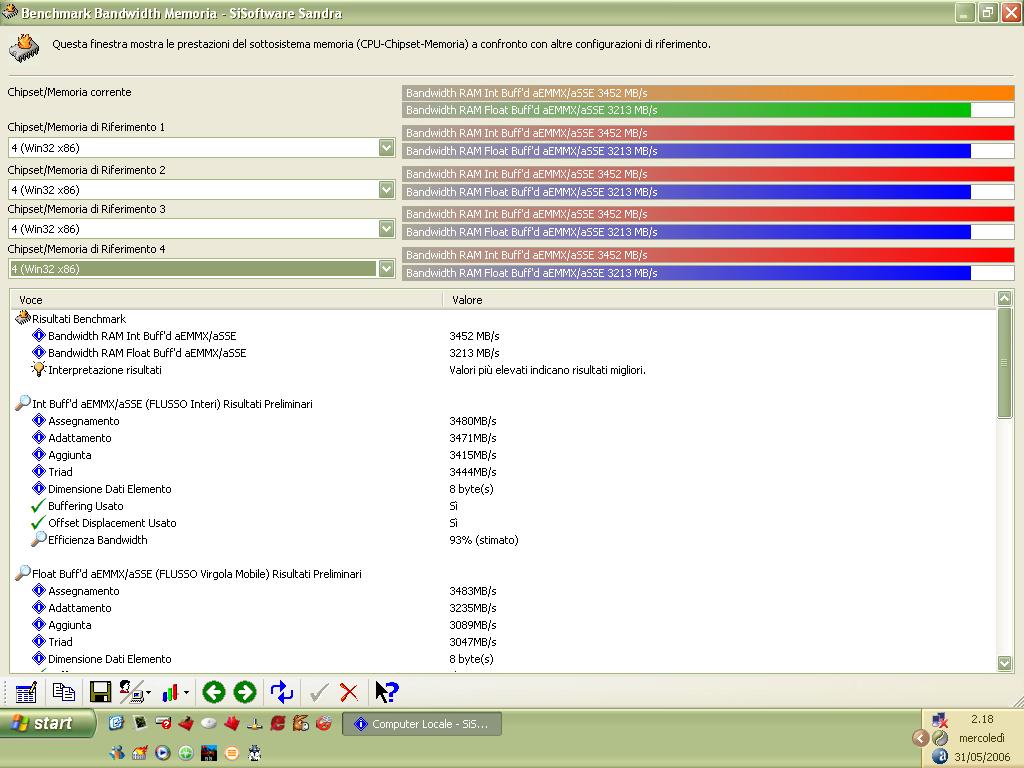Click the blue Riferimento 4 Float bandwidth bar

pos(686,273)
